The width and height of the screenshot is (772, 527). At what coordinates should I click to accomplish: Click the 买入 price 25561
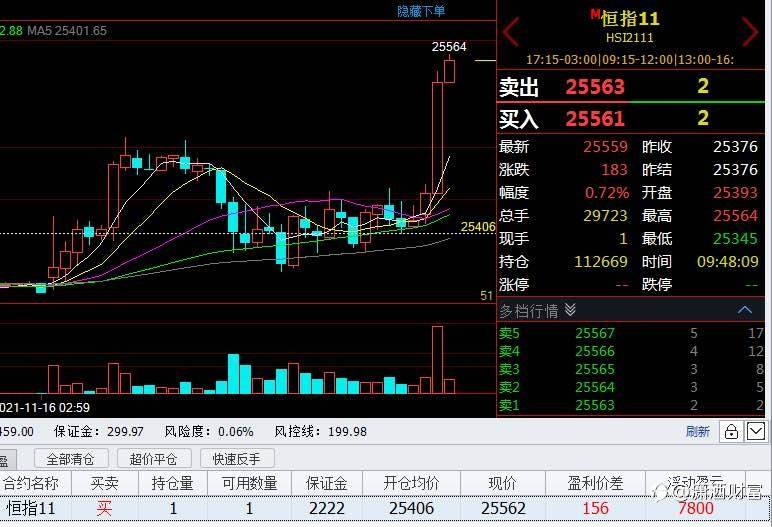(595, 118)
